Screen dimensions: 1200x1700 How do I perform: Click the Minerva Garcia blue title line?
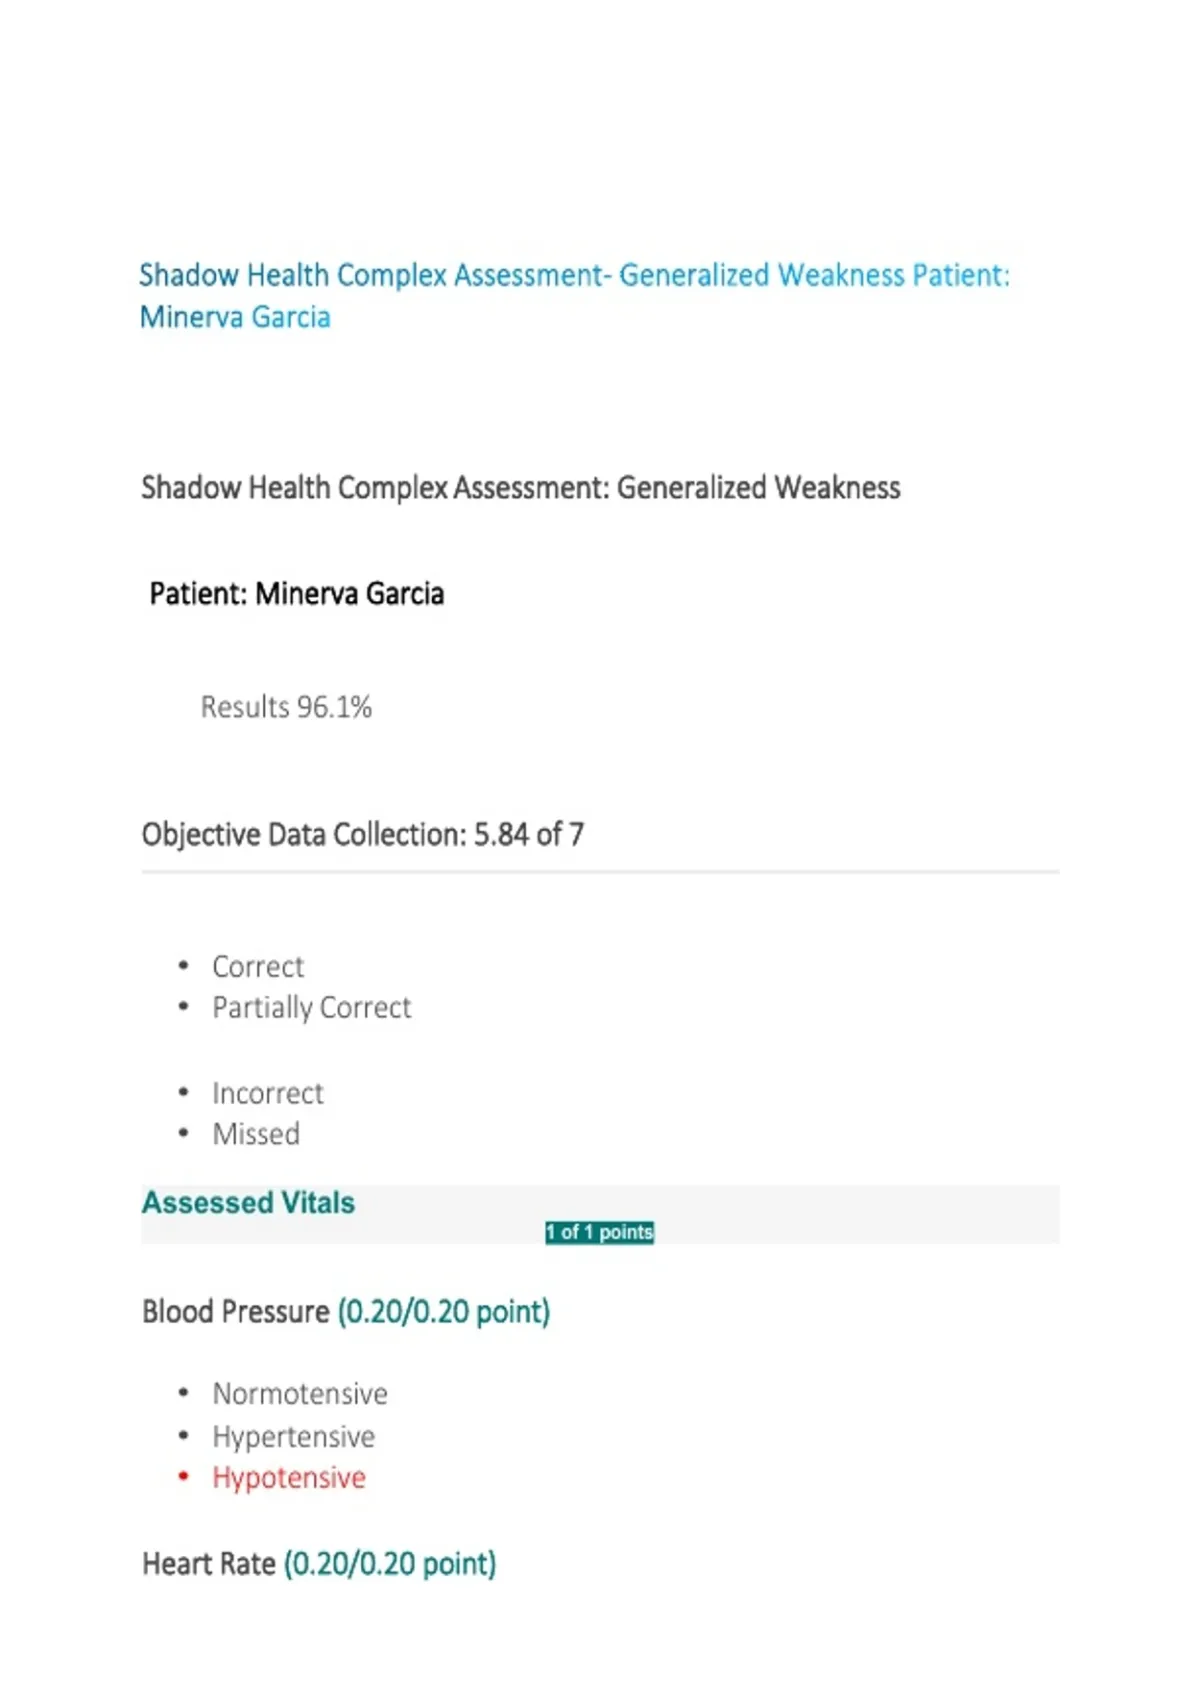pos(235,317)
